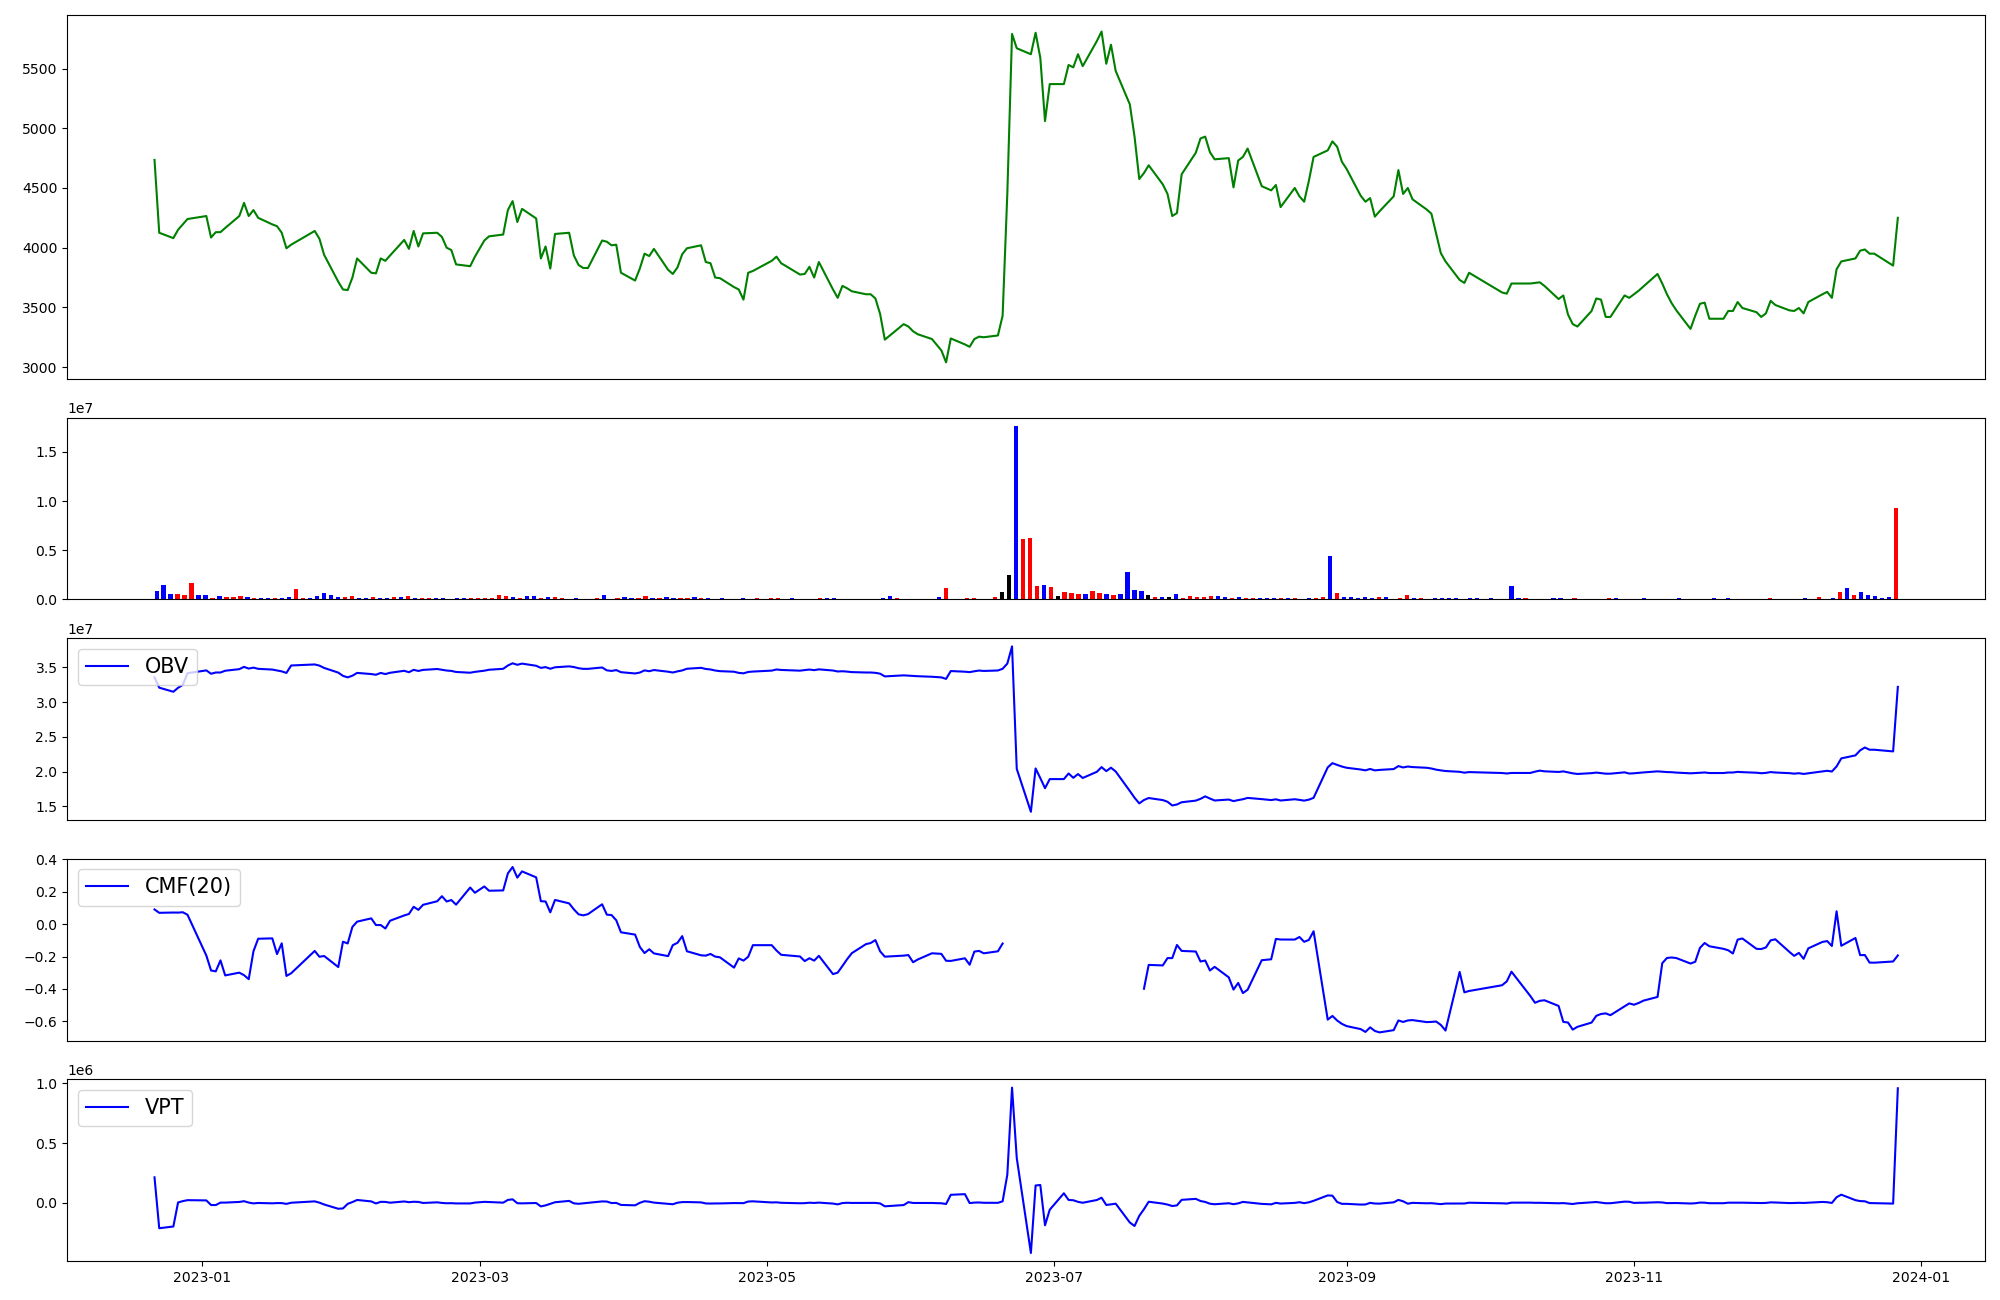Click the 2023-07 x-axis date label
This screenshot has height=1300, width=2000.
click(x=1055, y=1277)
